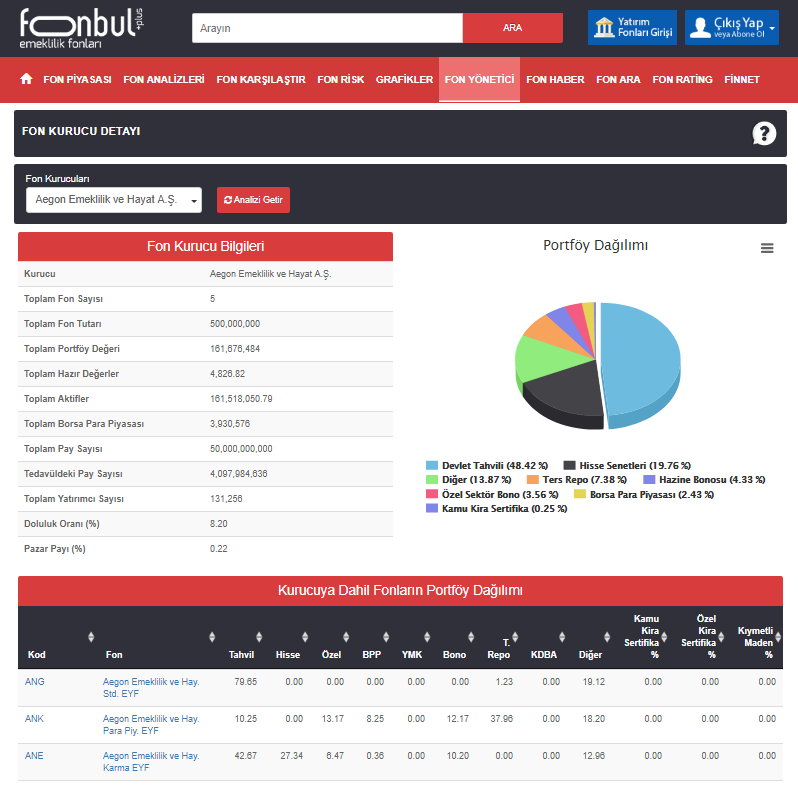Go to home via house icon
The image size is (798, 785).
point(26,79)
